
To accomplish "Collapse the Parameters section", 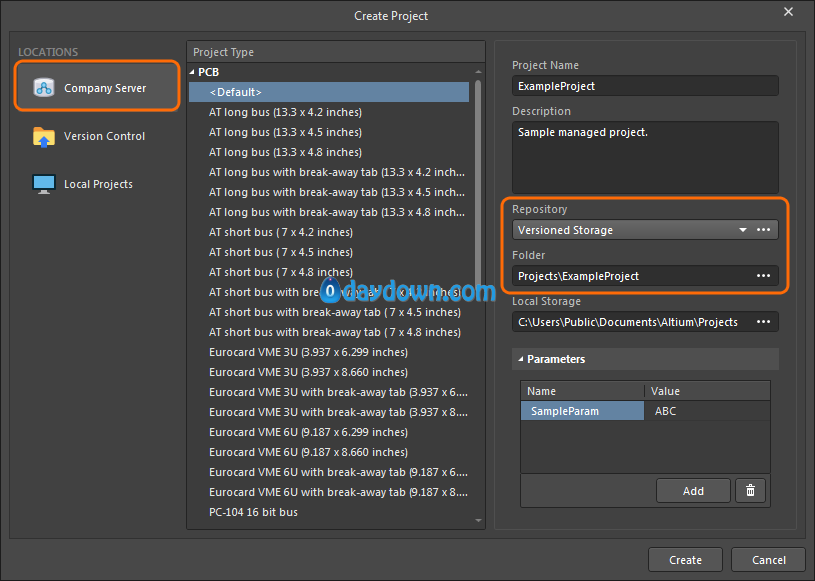I will [520, 359].
